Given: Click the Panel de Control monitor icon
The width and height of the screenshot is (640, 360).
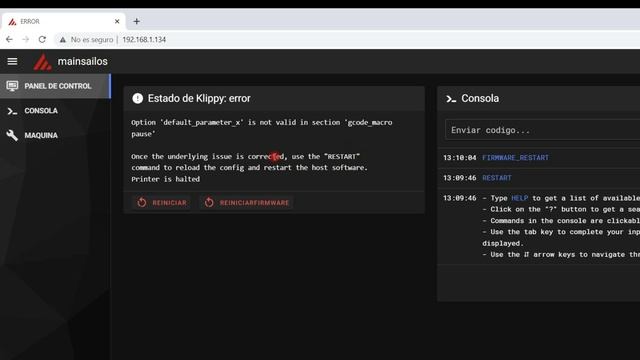Looking at the screenshot, I should pos(12,86).
